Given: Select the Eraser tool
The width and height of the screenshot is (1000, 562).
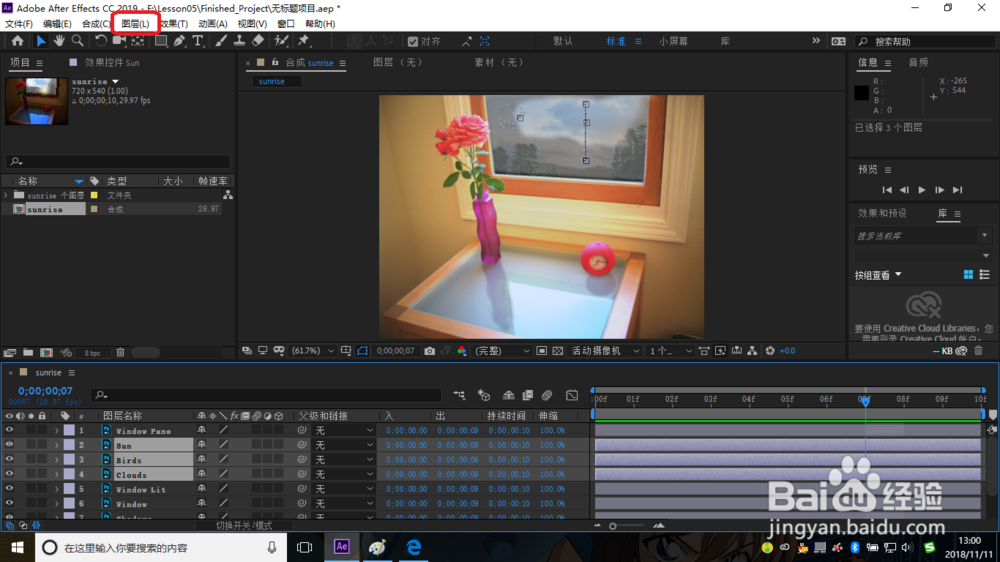Looking at the screenshot, I should [258, 41].
